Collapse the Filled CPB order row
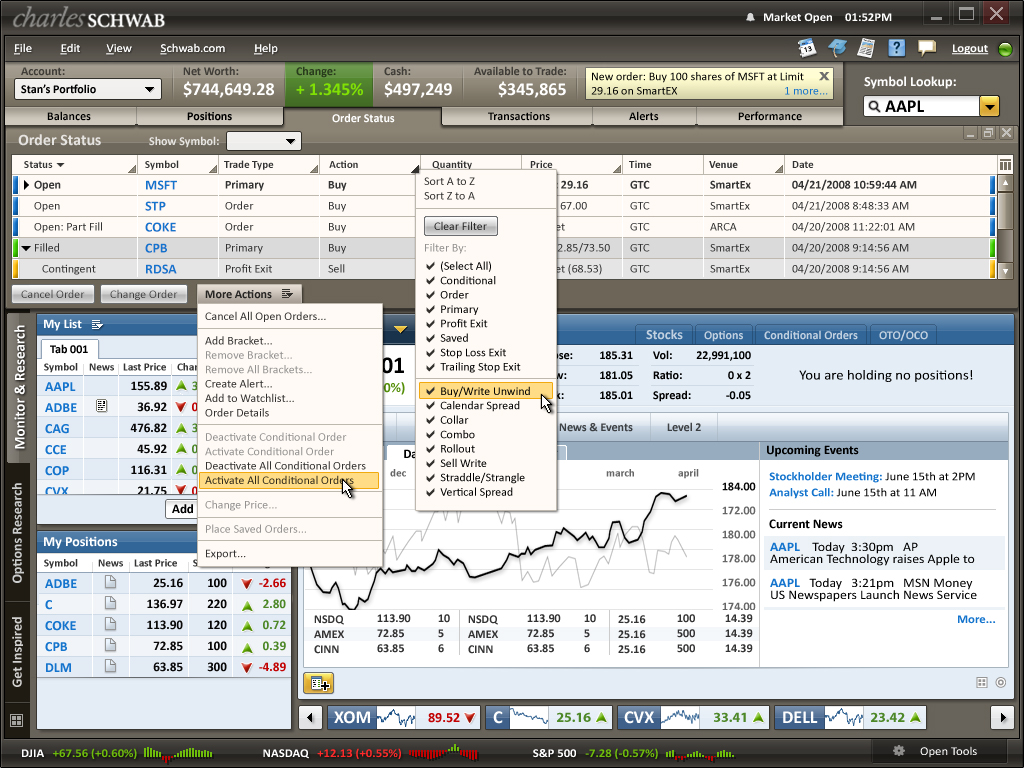This screenshot has width=1024, height=768. (x=26, y=248)
